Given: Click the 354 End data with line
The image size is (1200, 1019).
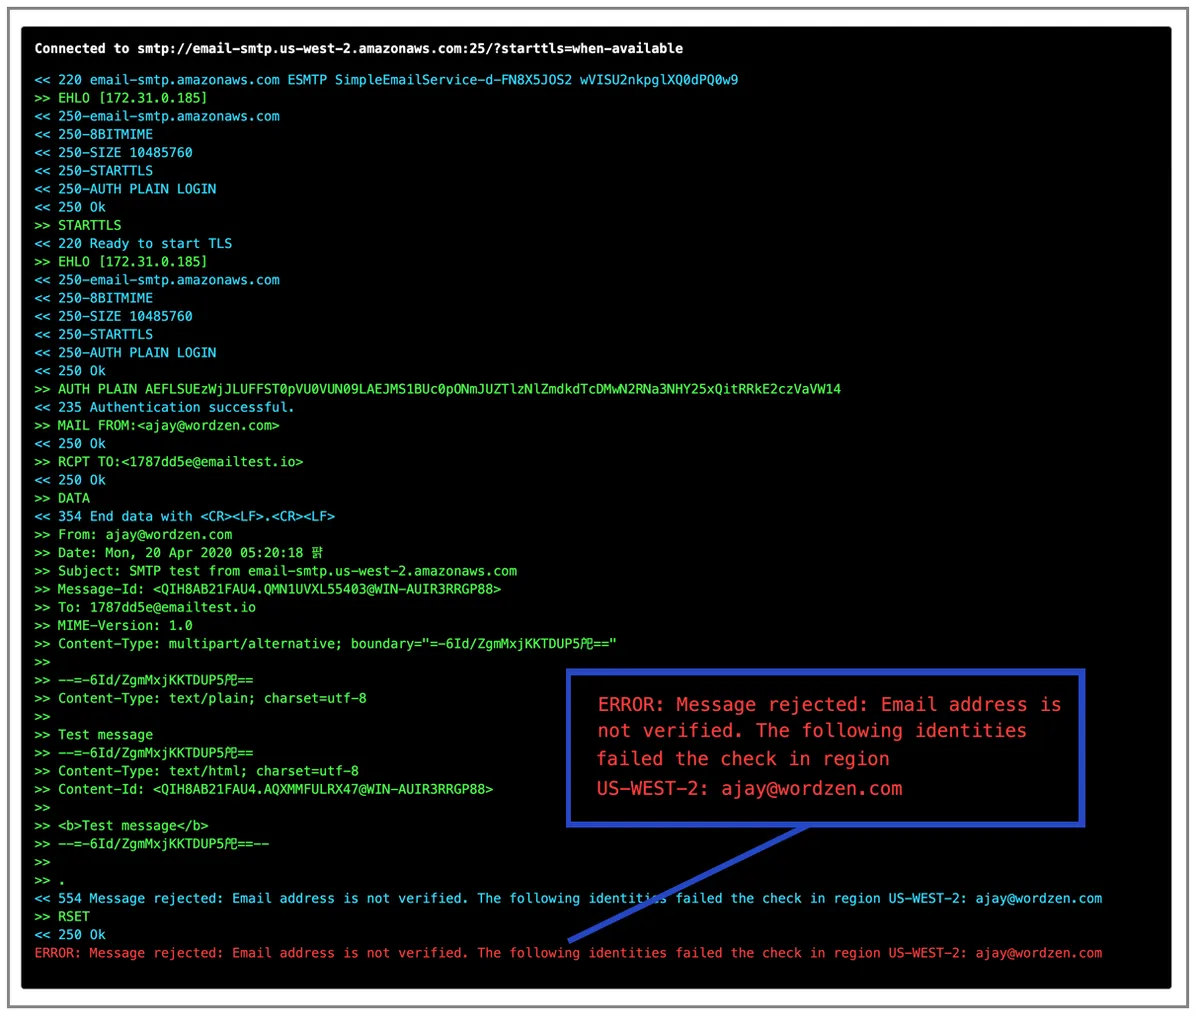Looking at the screenshot, I should (x=185, y=516).
